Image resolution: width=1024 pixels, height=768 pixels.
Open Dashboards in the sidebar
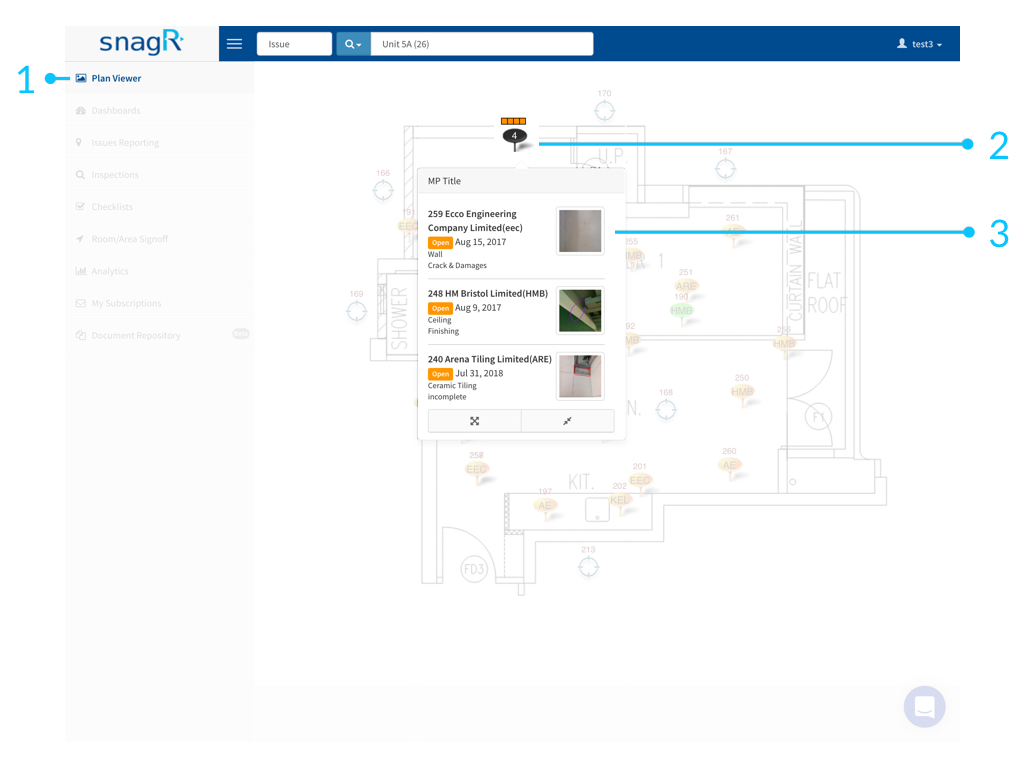159,110
